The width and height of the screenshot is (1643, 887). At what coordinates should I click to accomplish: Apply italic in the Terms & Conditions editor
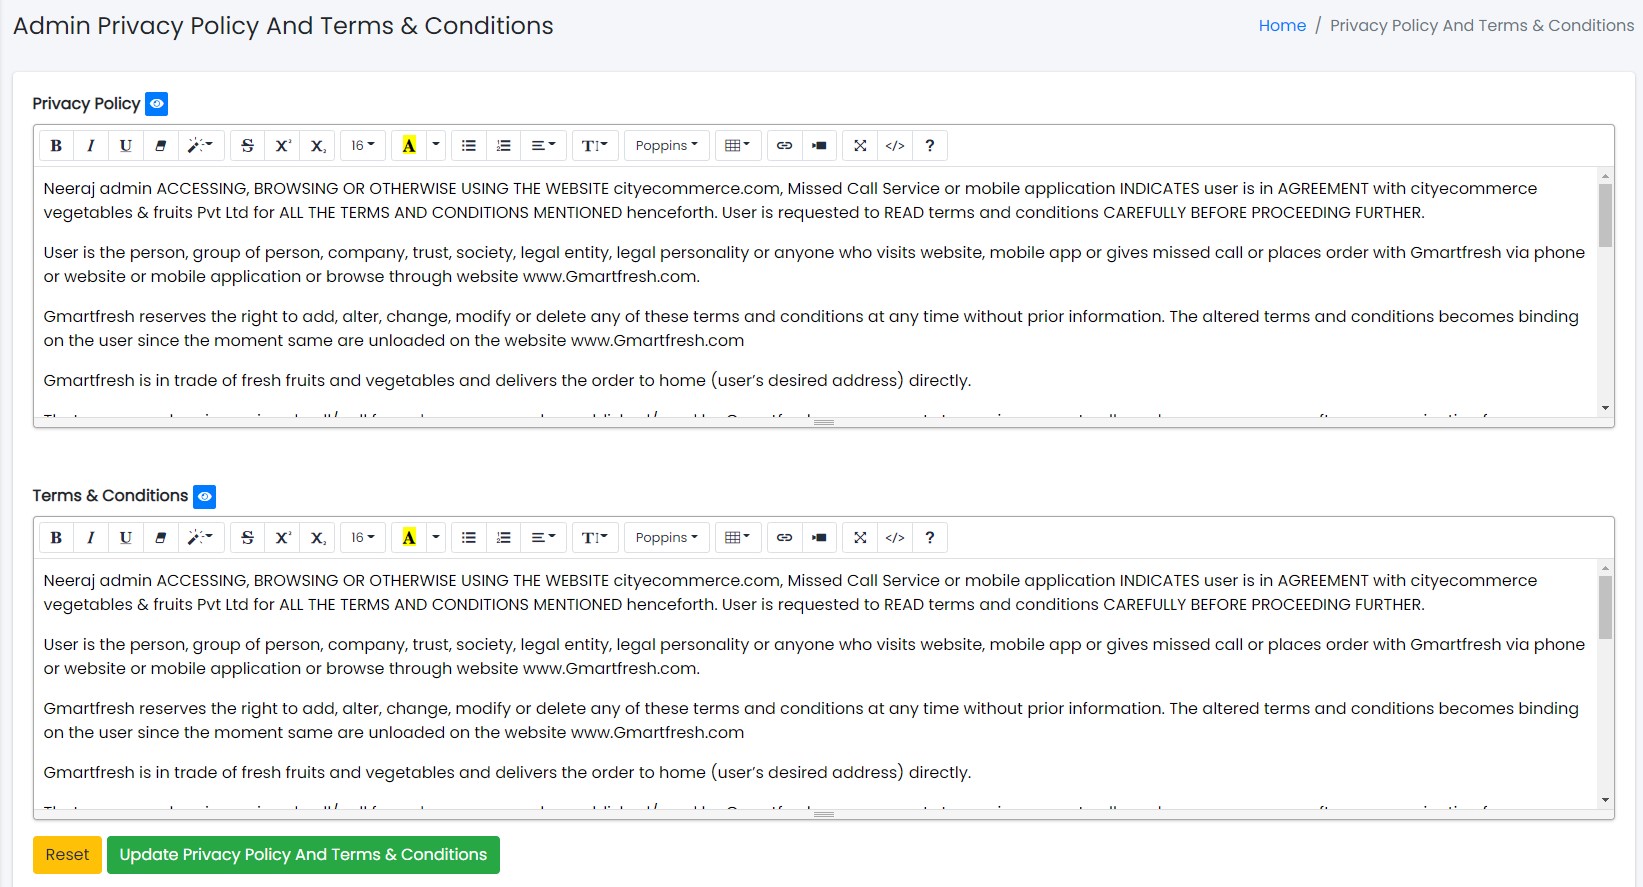(x=91, y=538)
